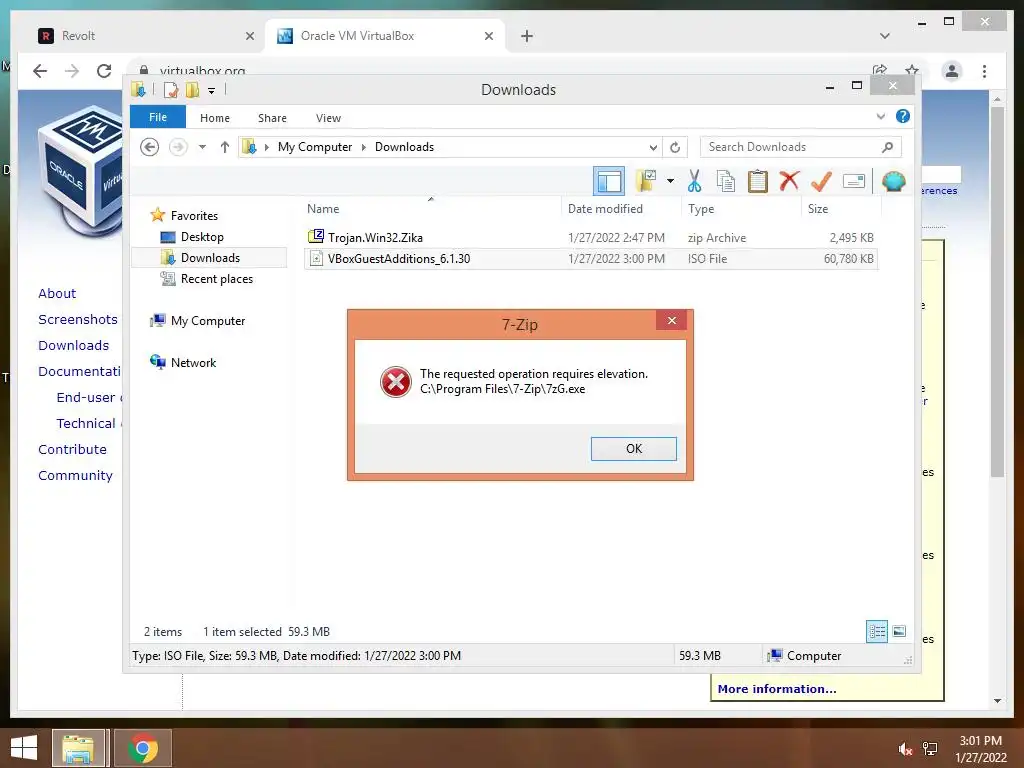Image resolution: width=1024 pixels, height=768 pixels.
Task: Click OK in the 7-Zip error dialog
Action: point(633,449)
